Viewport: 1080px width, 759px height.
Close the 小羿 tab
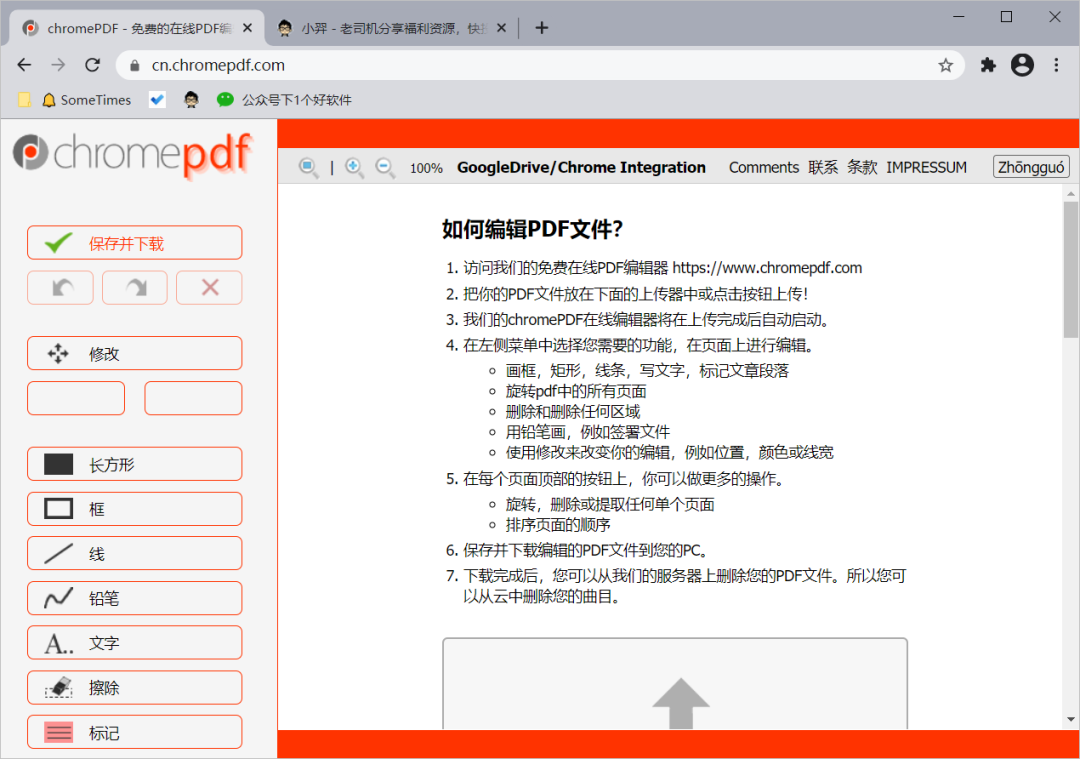pyautogui.click(x=501, y=28)
